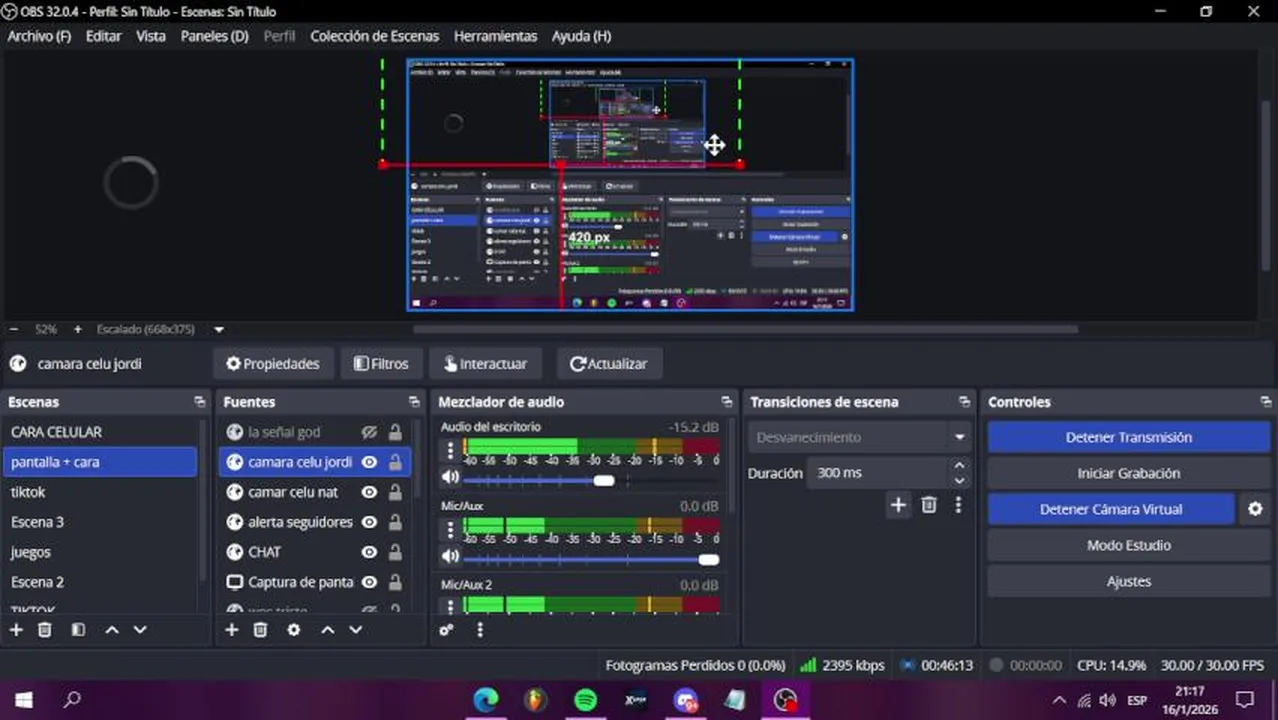Open Propiedades for the selected source
1278x720 pixels.
tap(273, 364)
